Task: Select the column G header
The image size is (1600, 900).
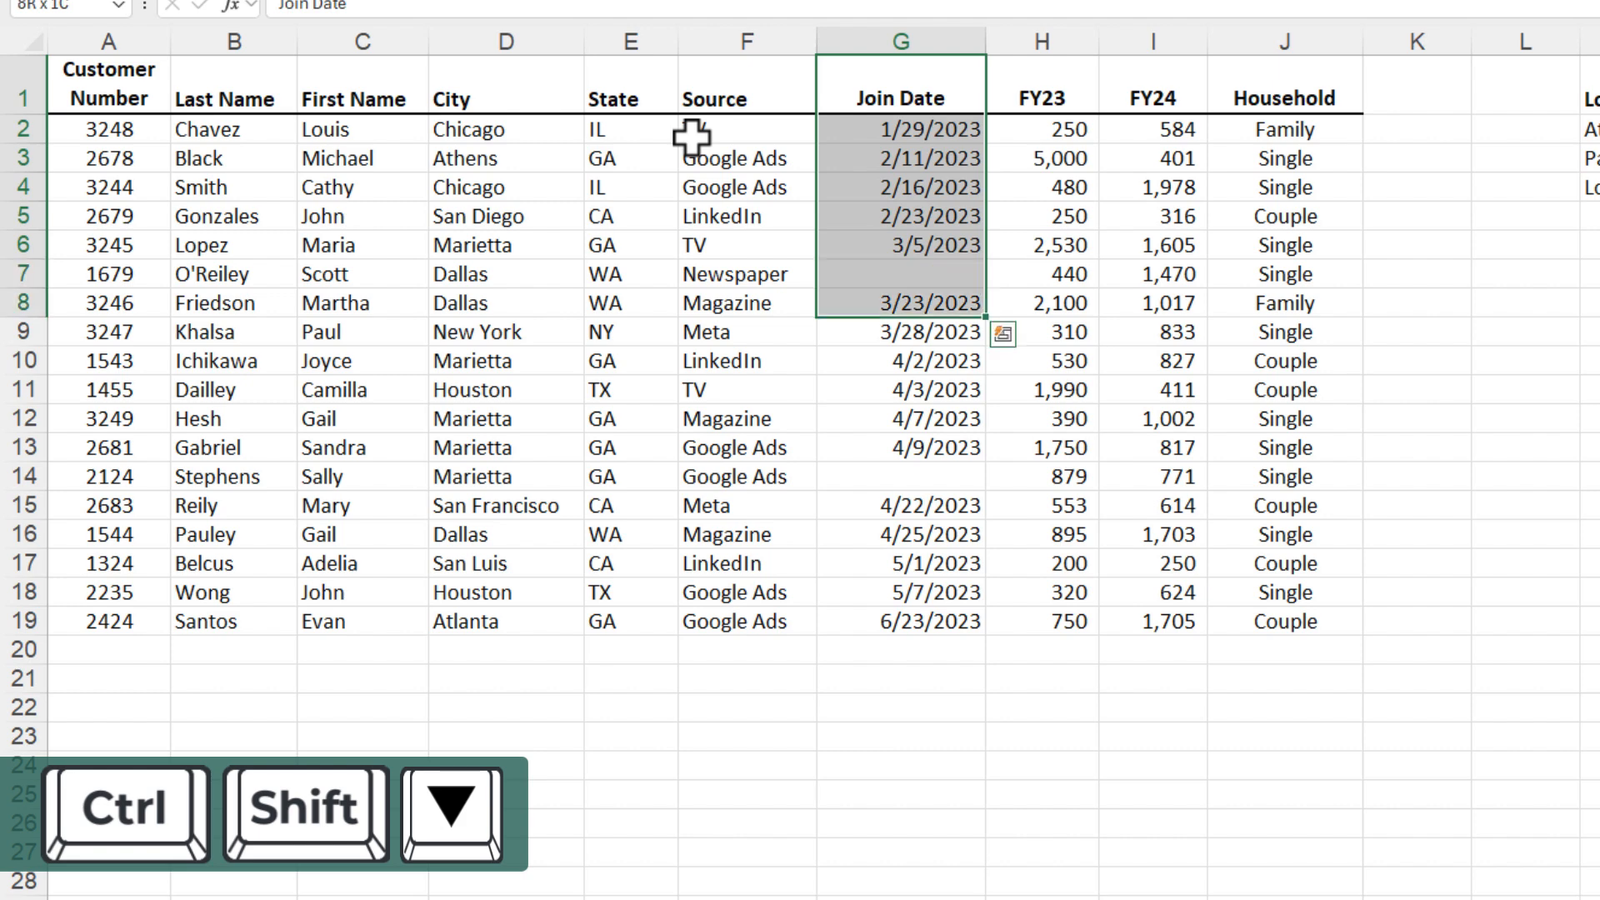Action: [x=900, y=41]
